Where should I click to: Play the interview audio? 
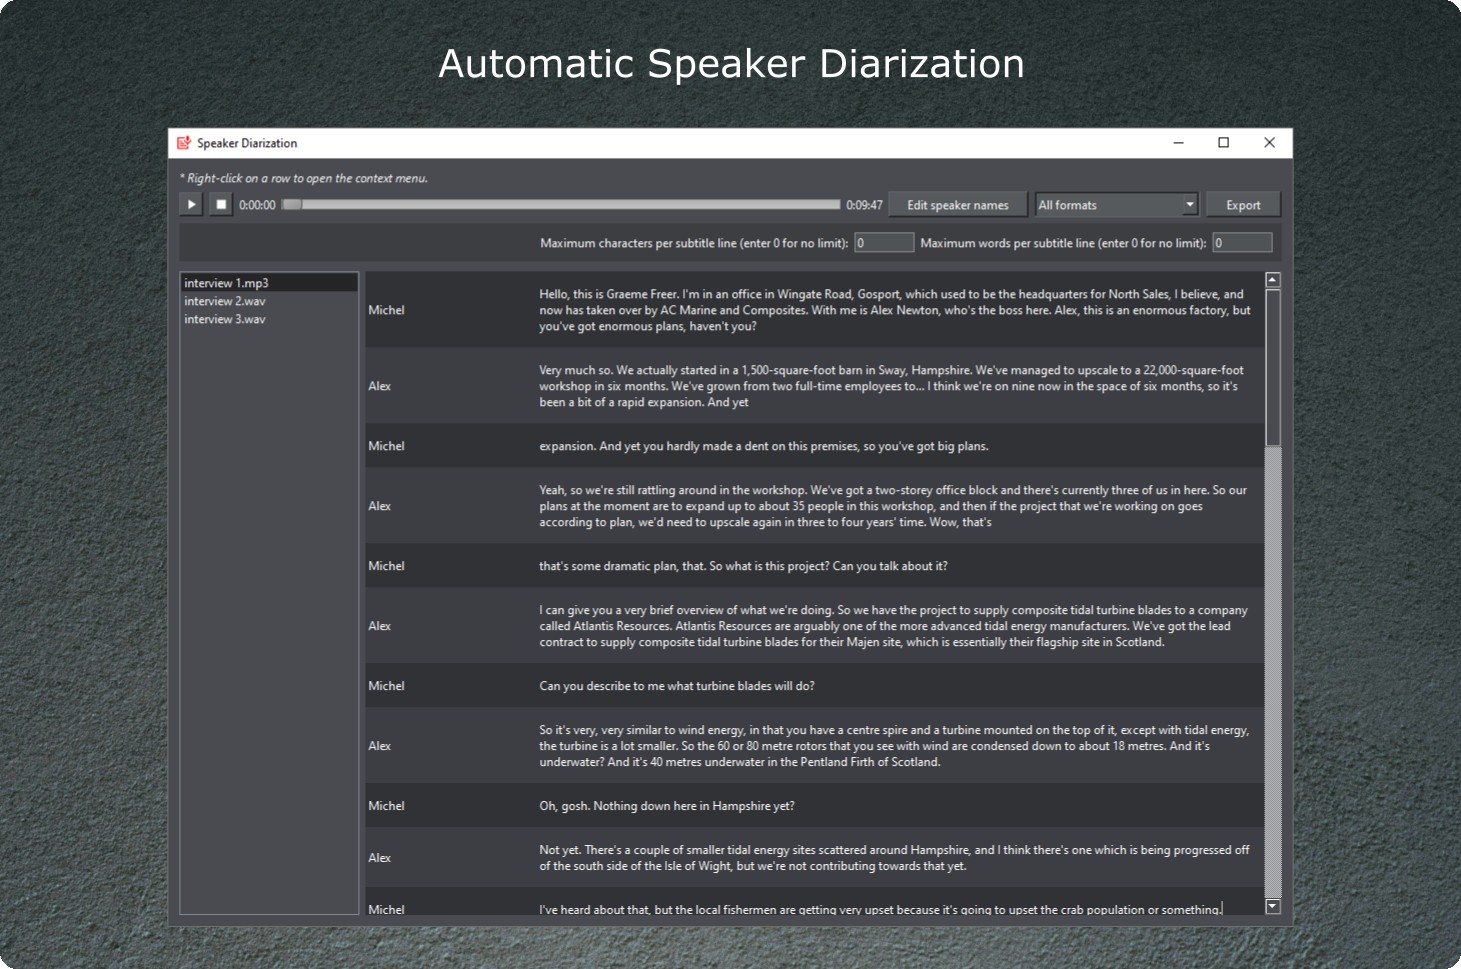pos(191,204)
